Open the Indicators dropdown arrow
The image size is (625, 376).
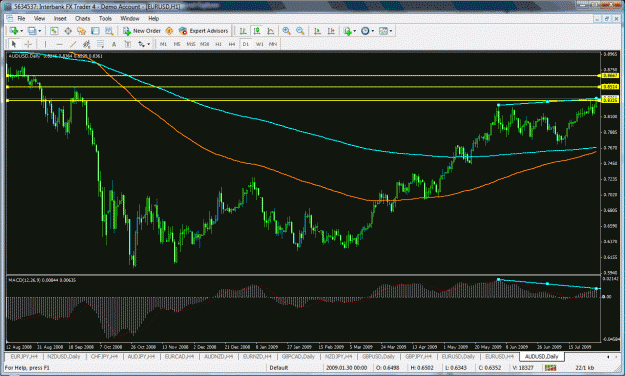click(x=355, y=31)
